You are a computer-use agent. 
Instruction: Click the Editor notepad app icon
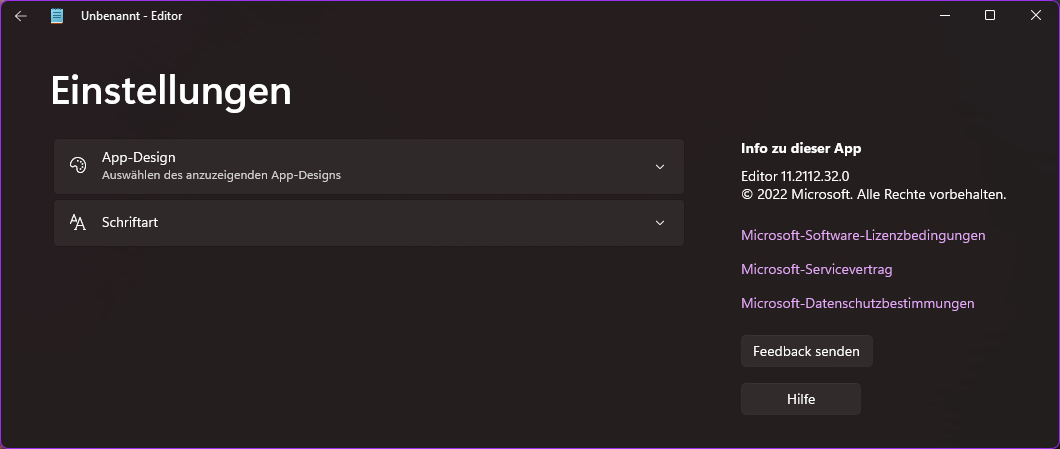[x=58, y=16]
